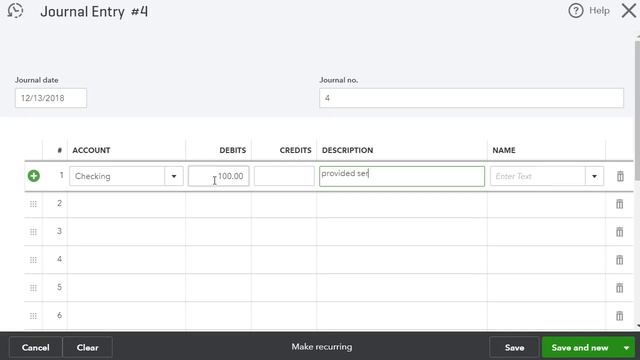The height and width of the screenshot is (360, 640).
Task: Delete line 3 with its trash icon
Action: pos(620,231)
